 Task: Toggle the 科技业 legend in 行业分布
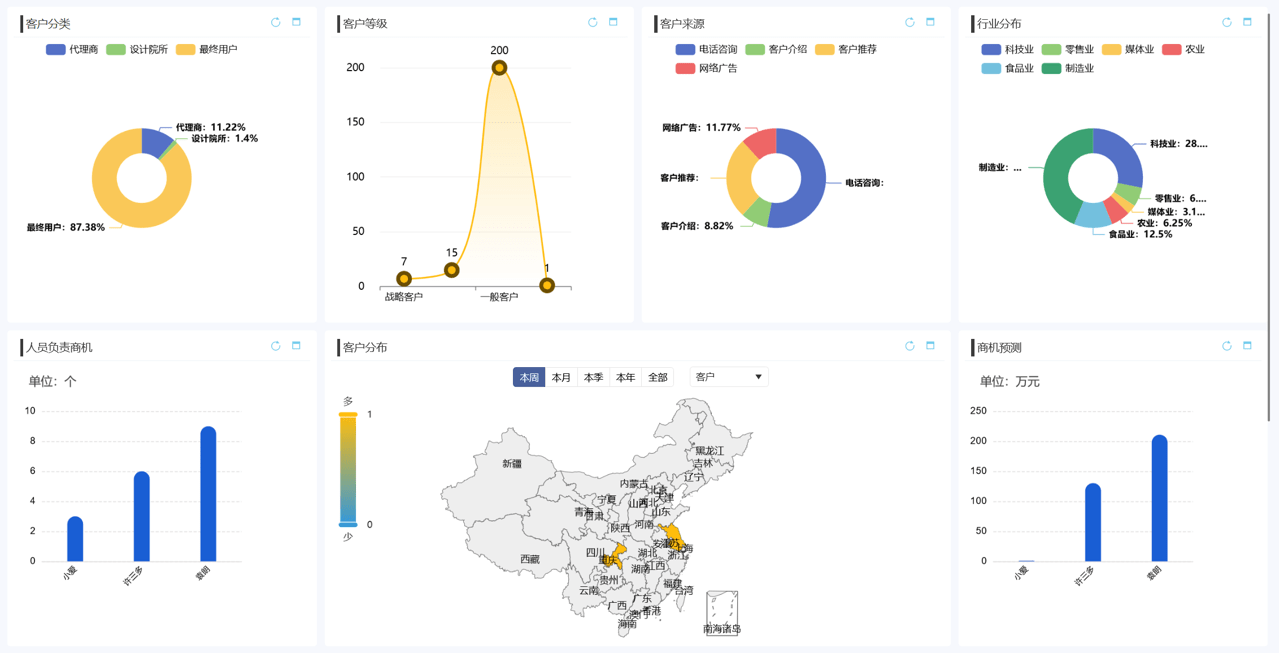pyautogui.click(x=1005, y=51)
